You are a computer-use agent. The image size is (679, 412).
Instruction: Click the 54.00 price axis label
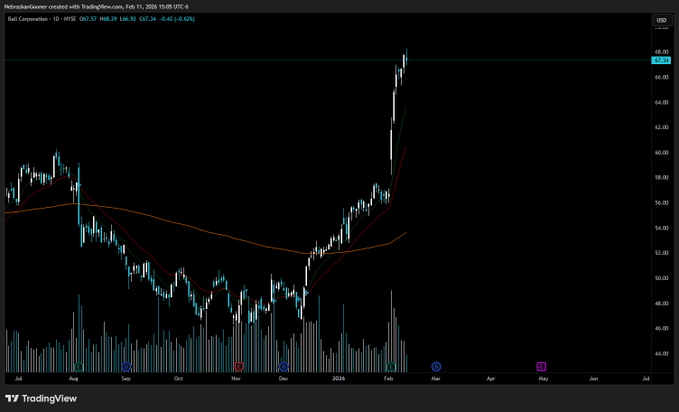[x=661, y=228]
